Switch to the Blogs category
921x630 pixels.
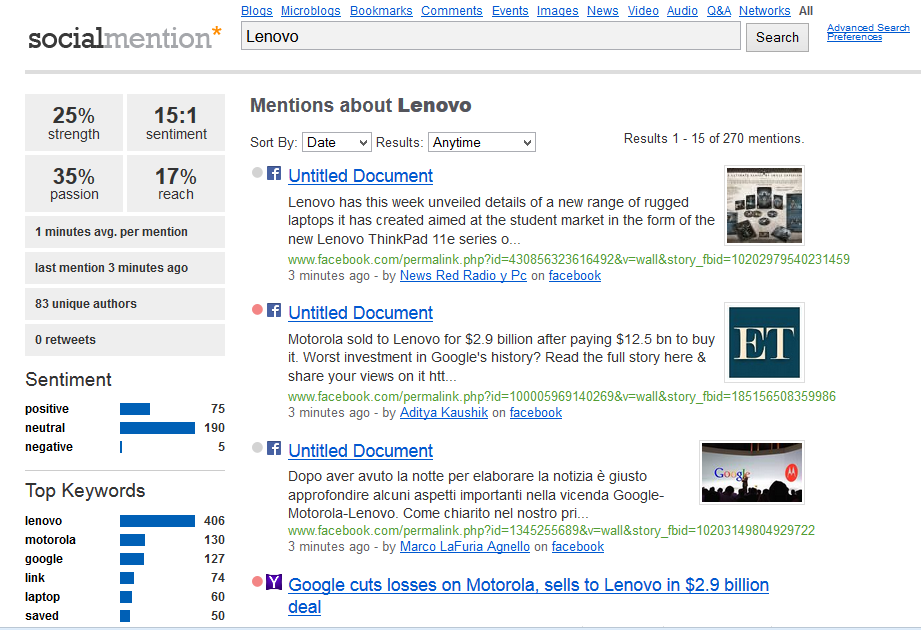257,11
